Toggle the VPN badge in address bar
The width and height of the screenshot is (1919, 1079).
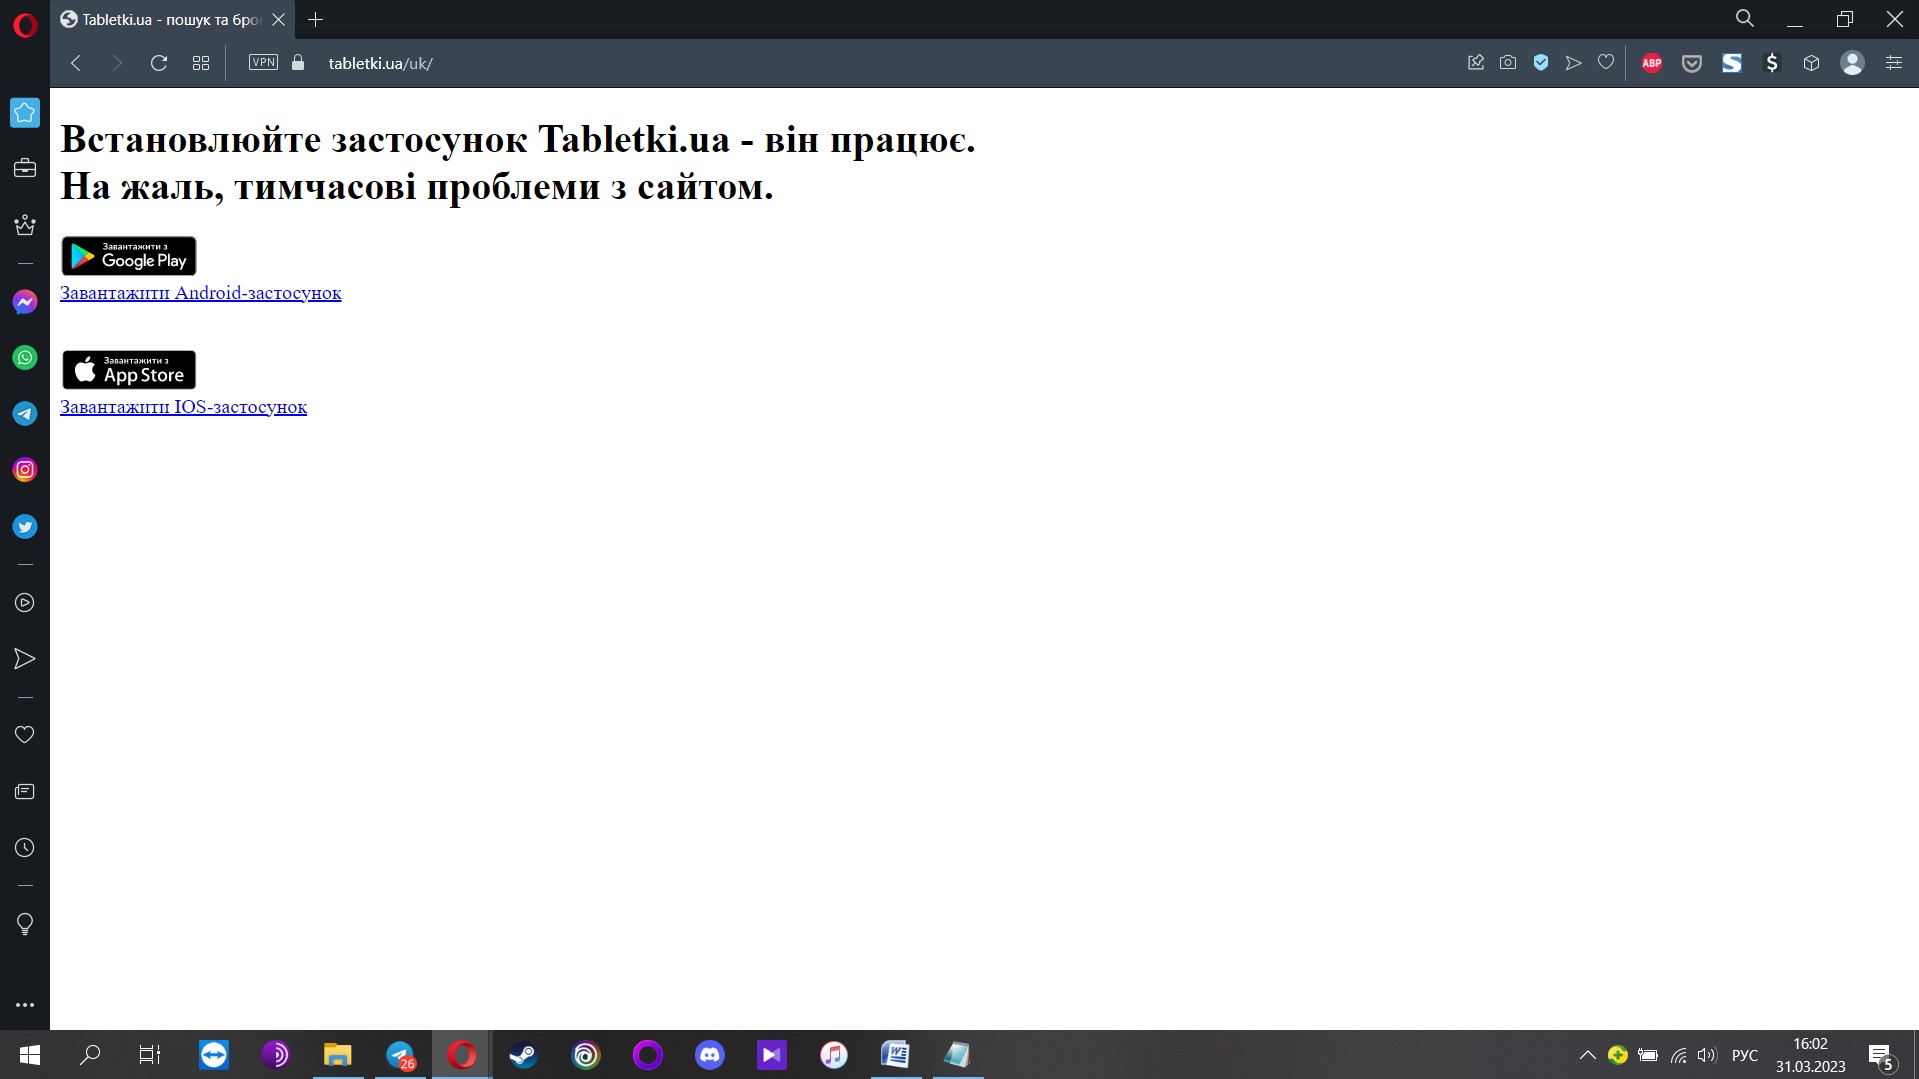click(x=263, y=62)
